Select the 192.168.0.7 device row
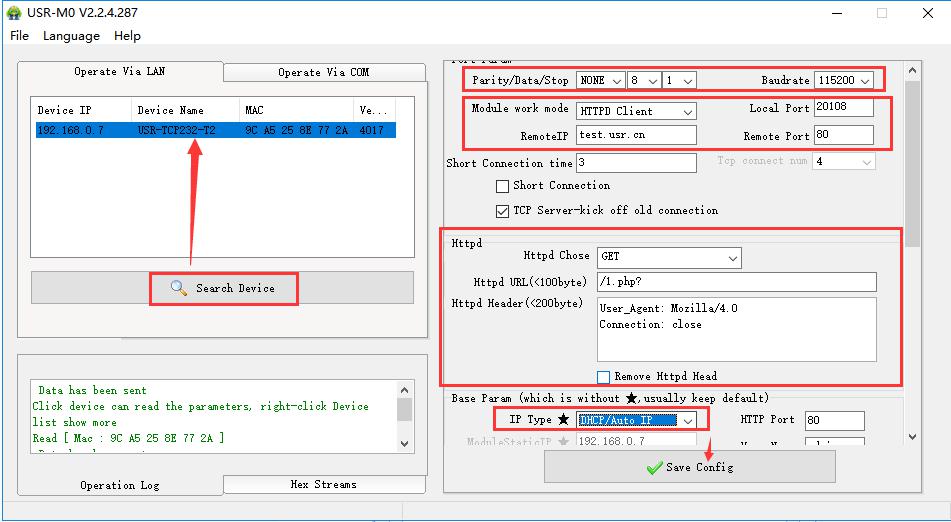Screen dimensions: 951x522 click(x=216, y=130)
